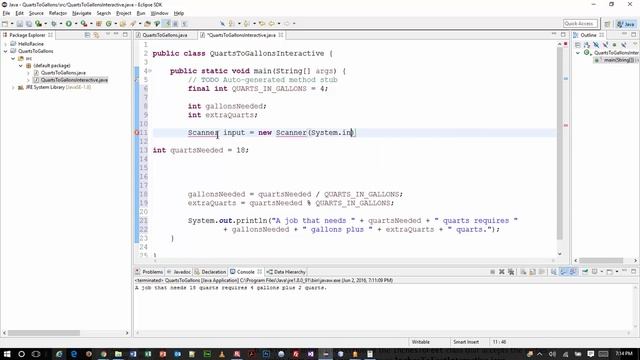640x360 pixels.
Task: Open the Navigate menu
Action: point(82,13)
